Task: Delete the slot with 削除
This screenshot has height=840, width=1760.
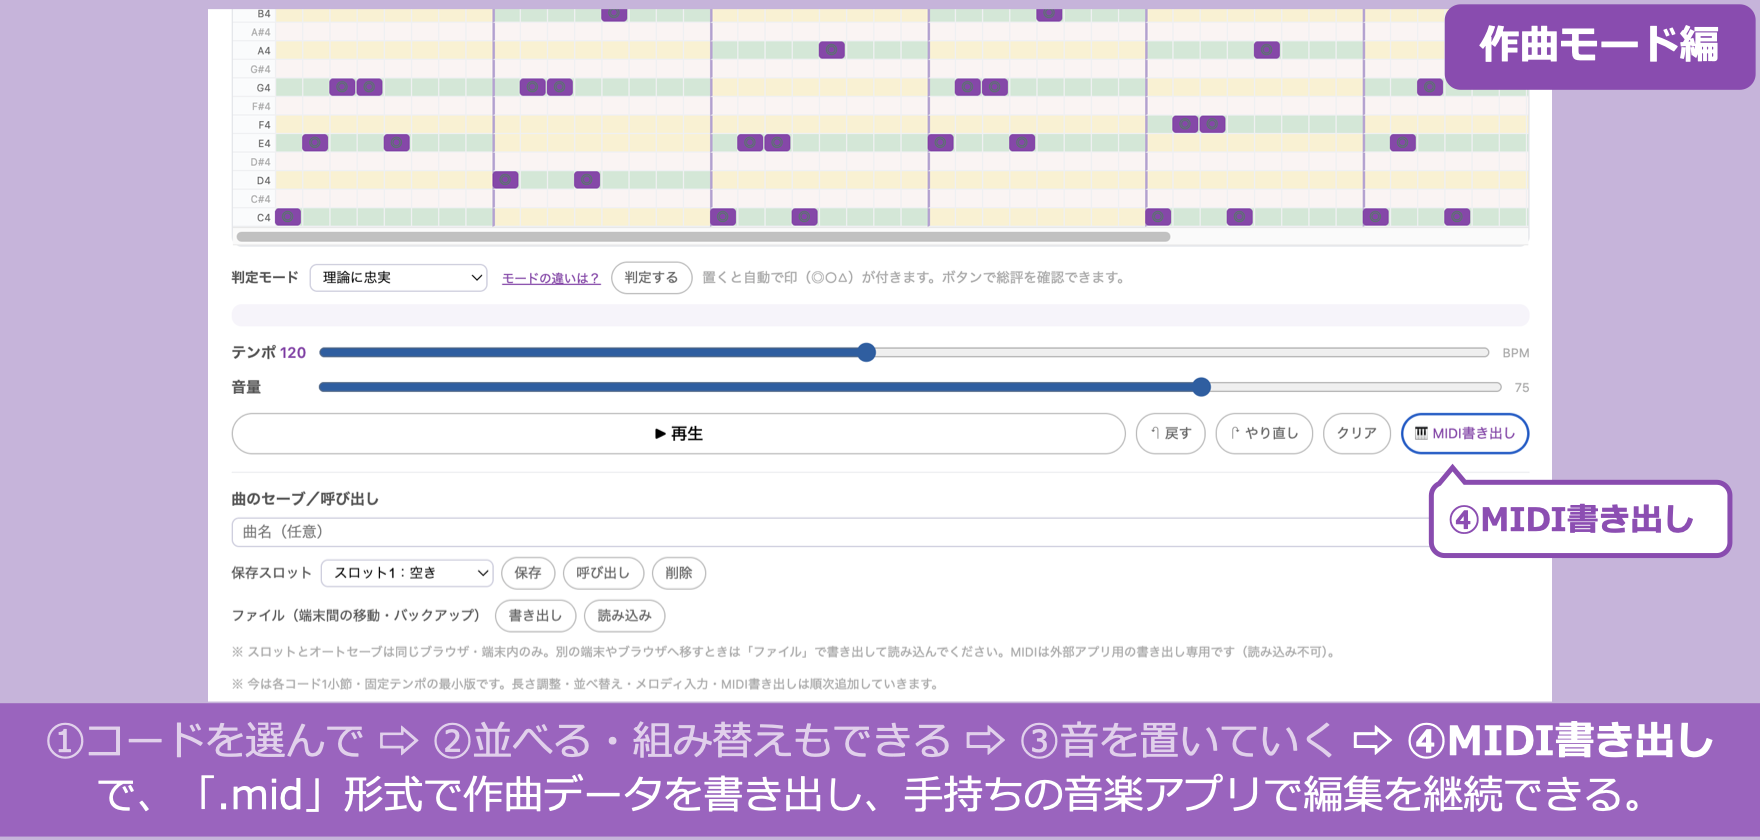Action: click(x=679, y=573)
